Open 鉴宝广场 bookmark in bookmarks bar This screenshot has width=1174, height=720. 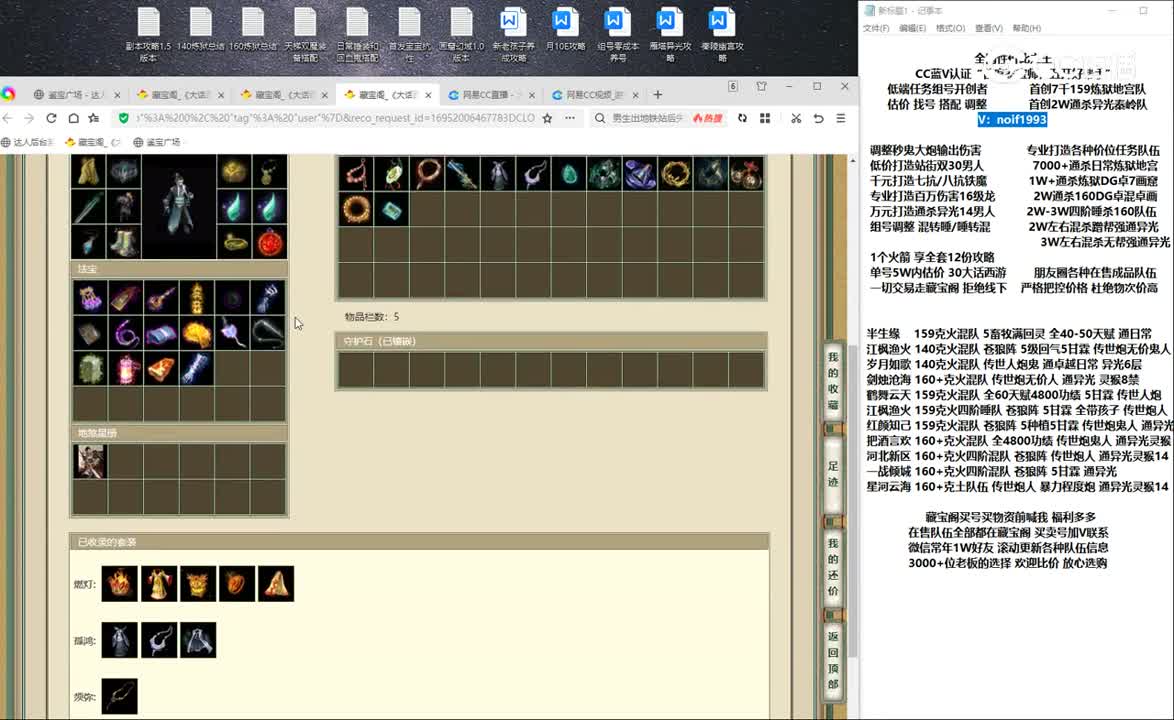click(x=156, y=141)
